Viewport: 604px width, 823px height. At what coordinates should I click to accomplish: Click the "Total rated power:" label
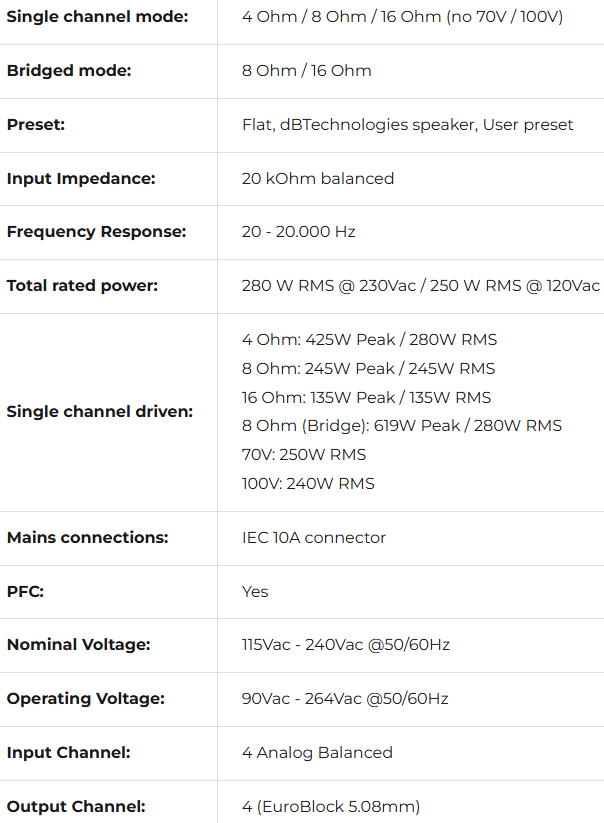coord(82,286)
